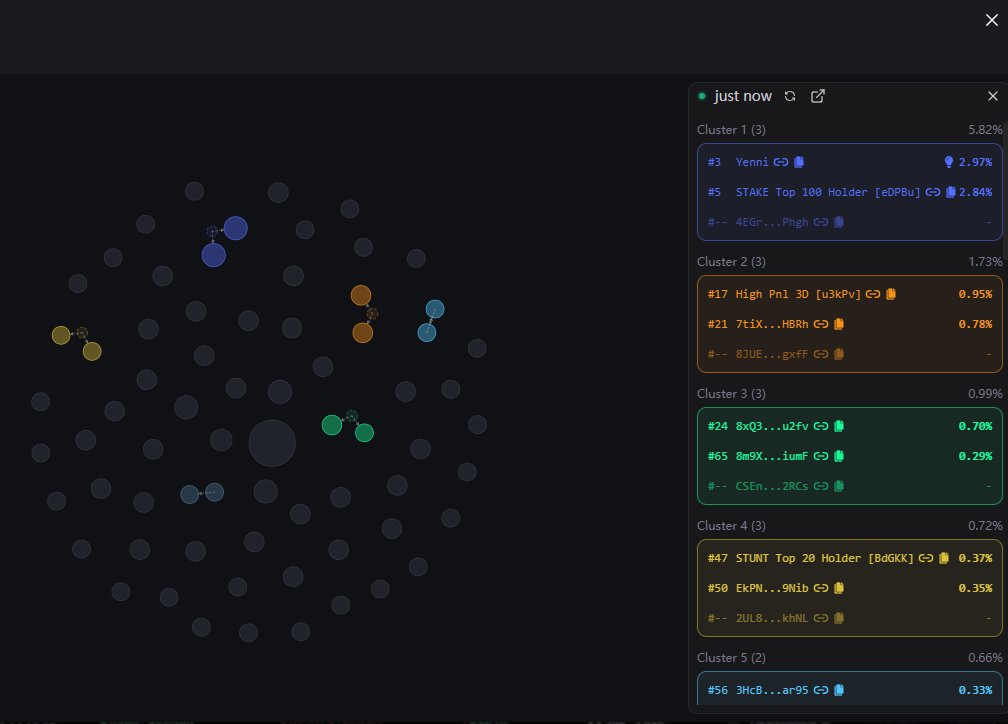This screenshot has height=724, width=1008.
Task: Copy address of 7tiX...HBRh
Action: (839, 324)
